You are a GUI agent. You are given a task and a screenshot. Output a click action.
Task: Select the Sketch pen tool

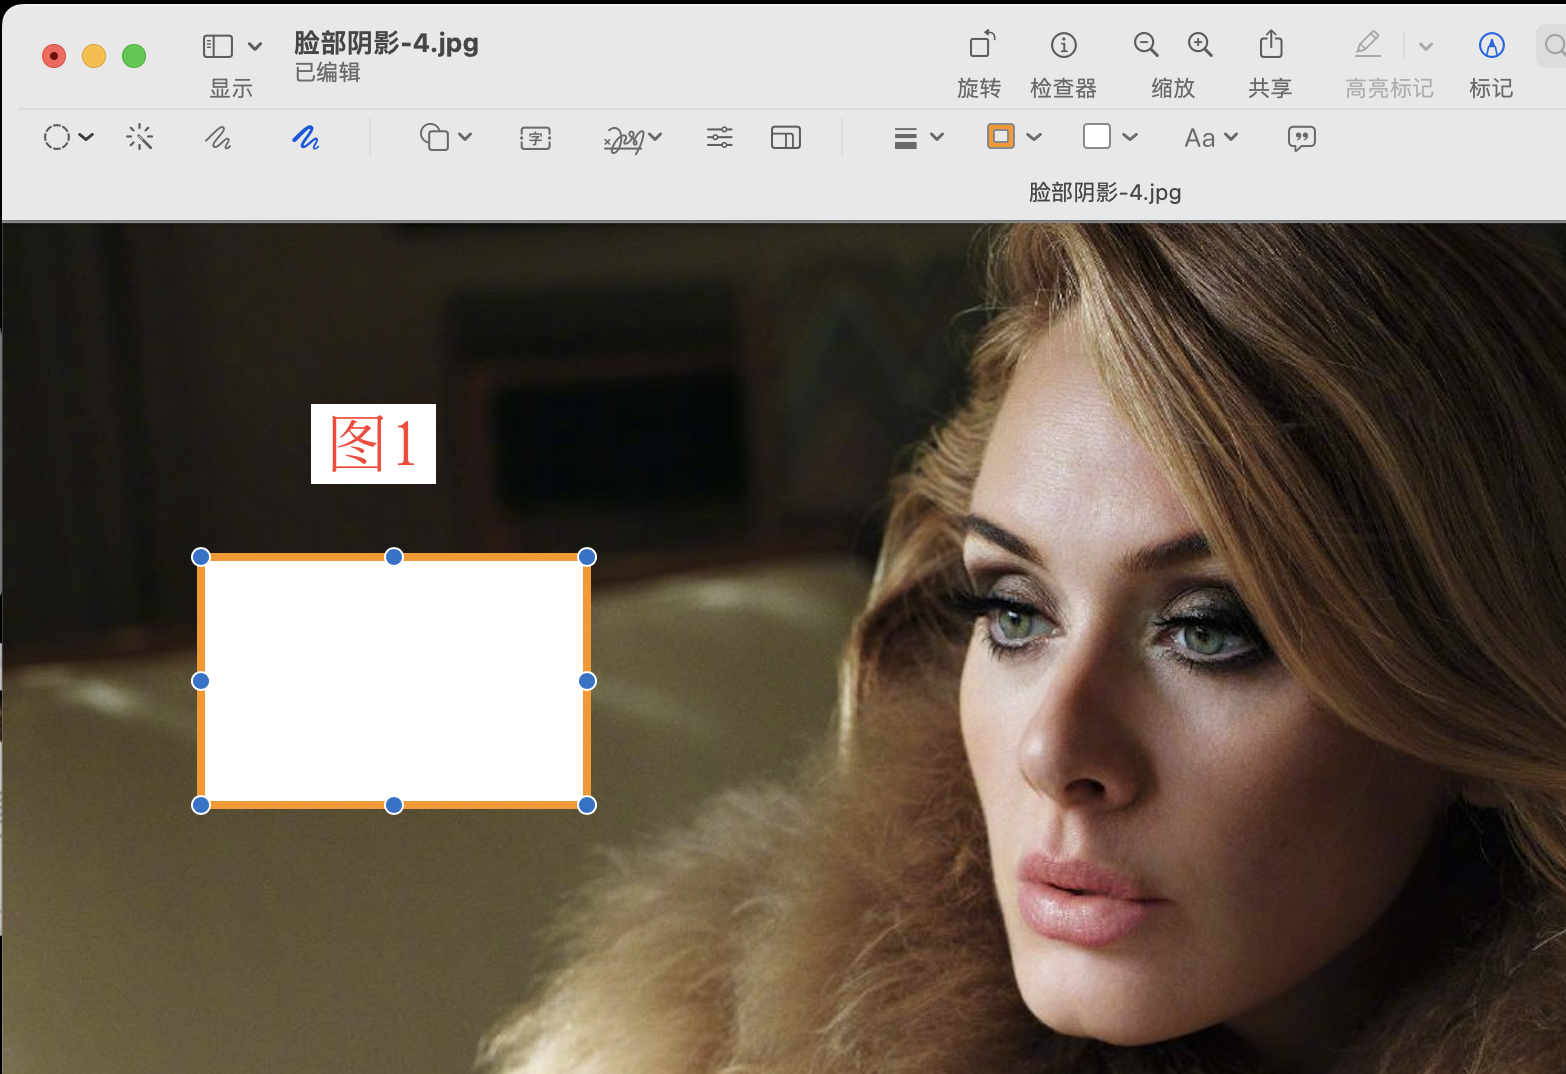tap(217, 137)
